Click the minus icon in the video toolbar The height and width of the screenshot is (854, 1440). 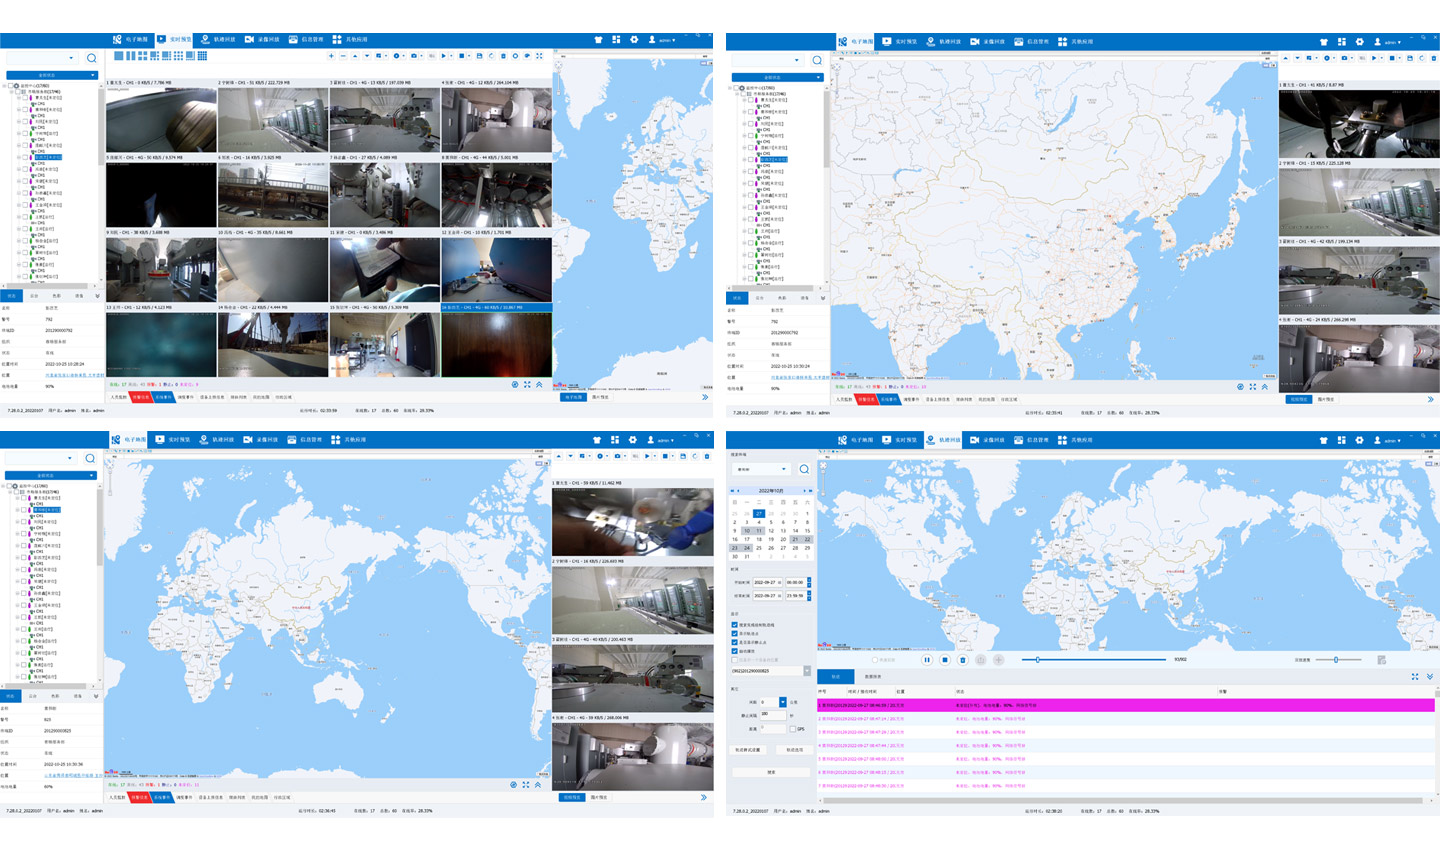[343, 56]
